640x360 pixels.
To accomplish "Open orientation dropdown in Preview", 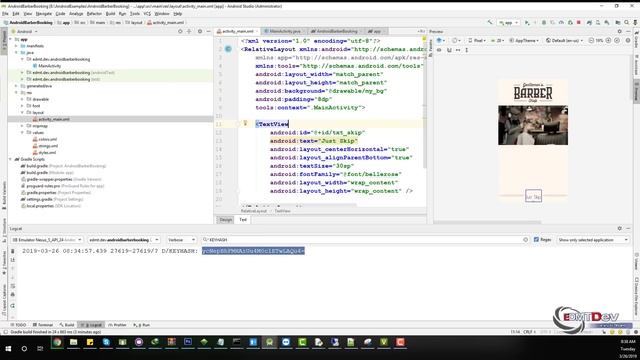I will 456,40.
